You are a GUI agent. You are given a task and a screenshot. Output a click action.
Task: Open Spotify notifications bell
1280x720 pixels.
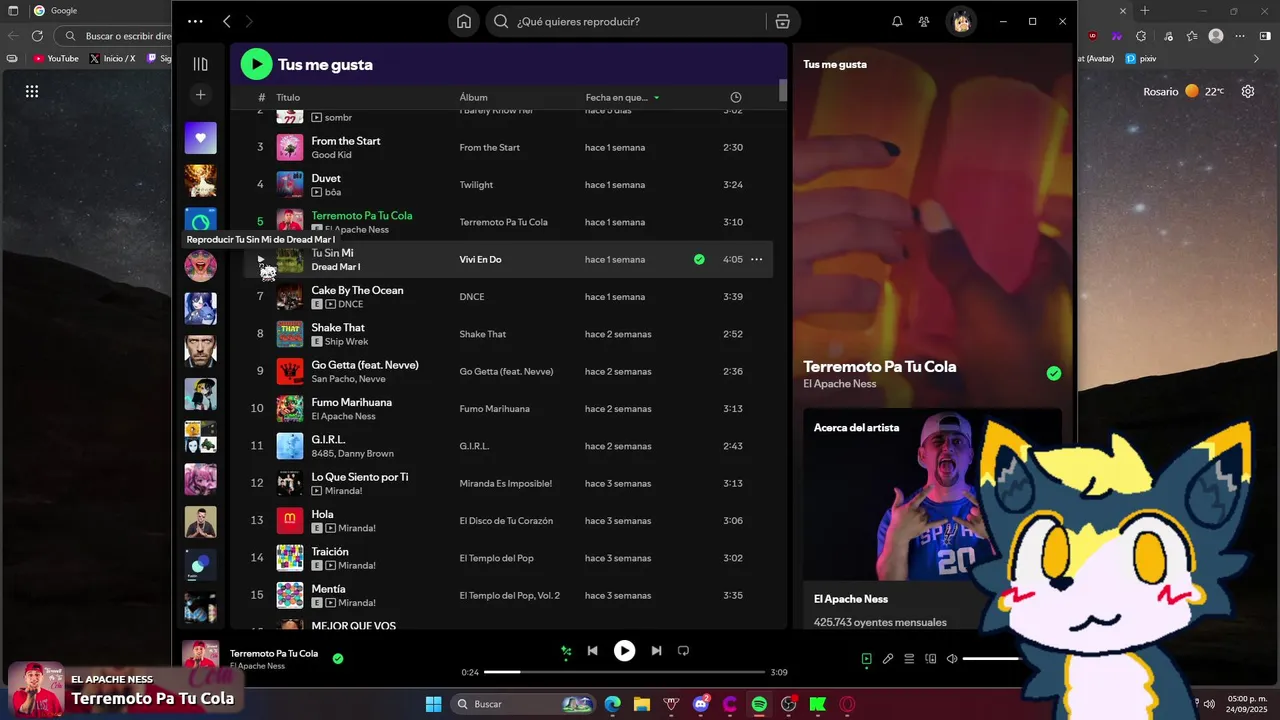(x=897, y=21)
